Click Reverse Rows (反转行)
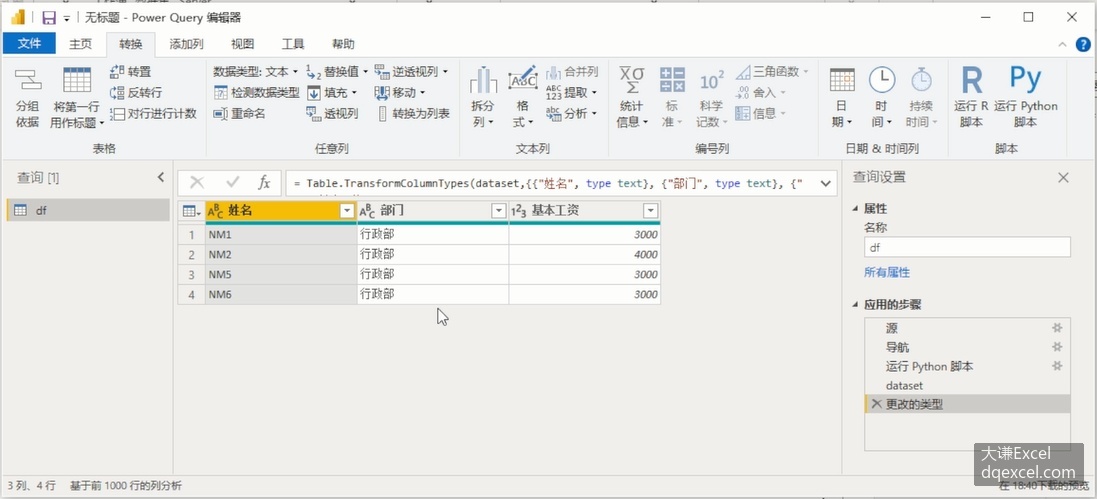This screenshot has height=499, width=1097. (136, 92)
